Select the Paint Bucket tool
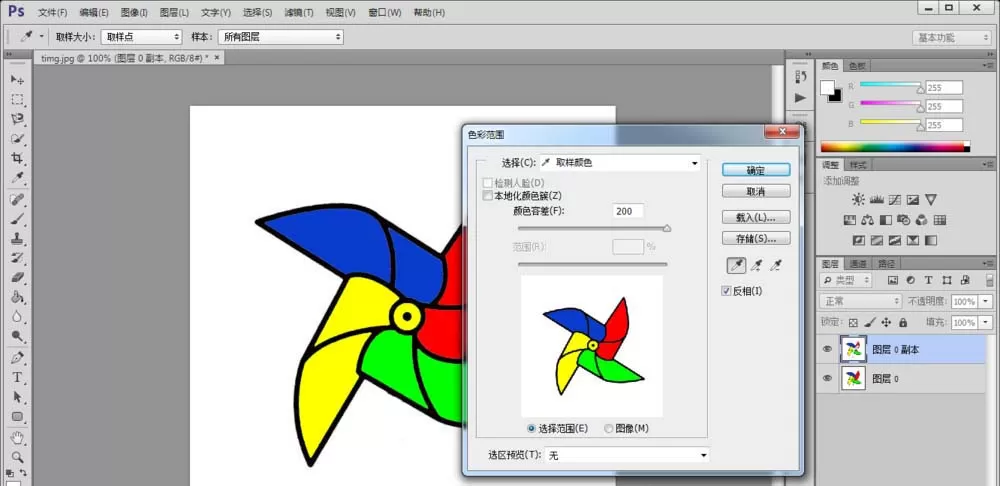 17,297
